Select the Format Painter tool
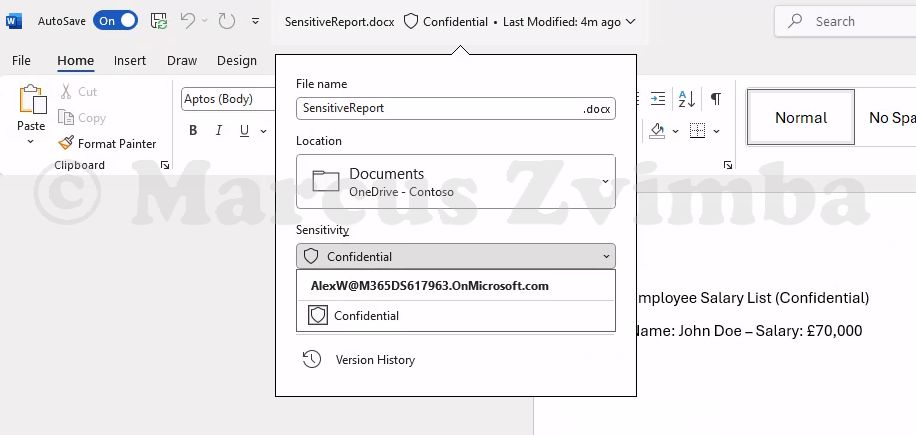The width and height of the screenshot is (916, 435). click(x=107, y=144)
